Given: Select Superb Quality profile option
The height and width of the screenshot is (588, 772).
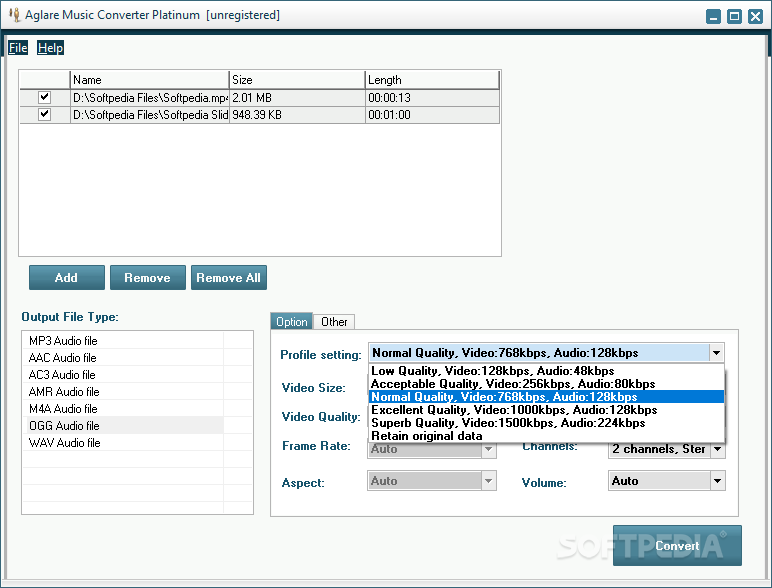Looking at the screenshot, I should 546,423.
